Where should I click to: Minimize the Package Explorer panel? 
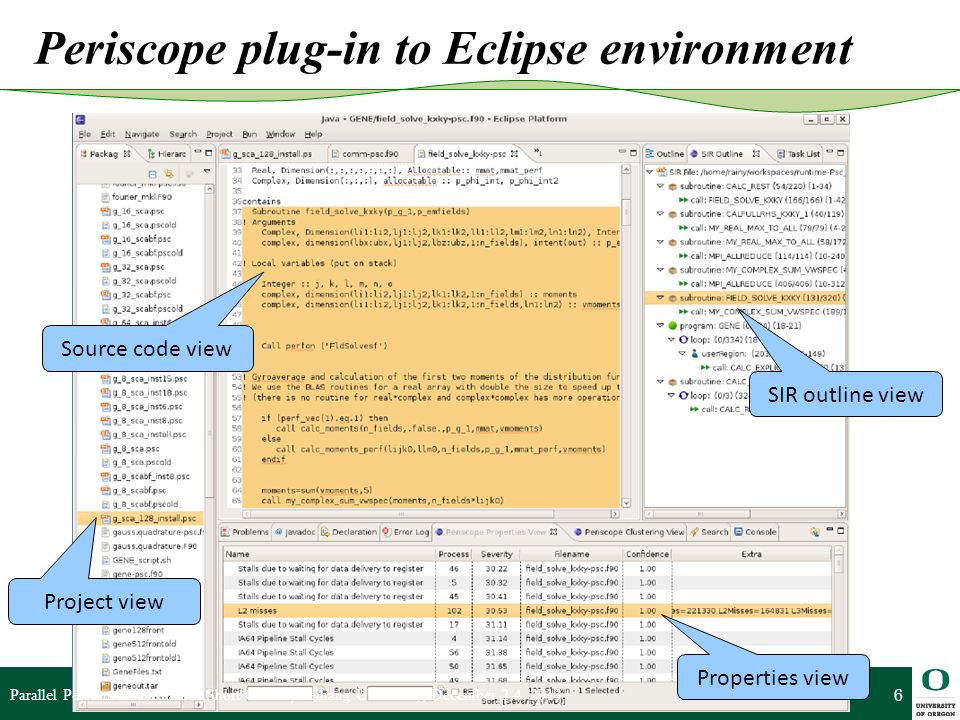pyautogui.click(x=198, y=152)
